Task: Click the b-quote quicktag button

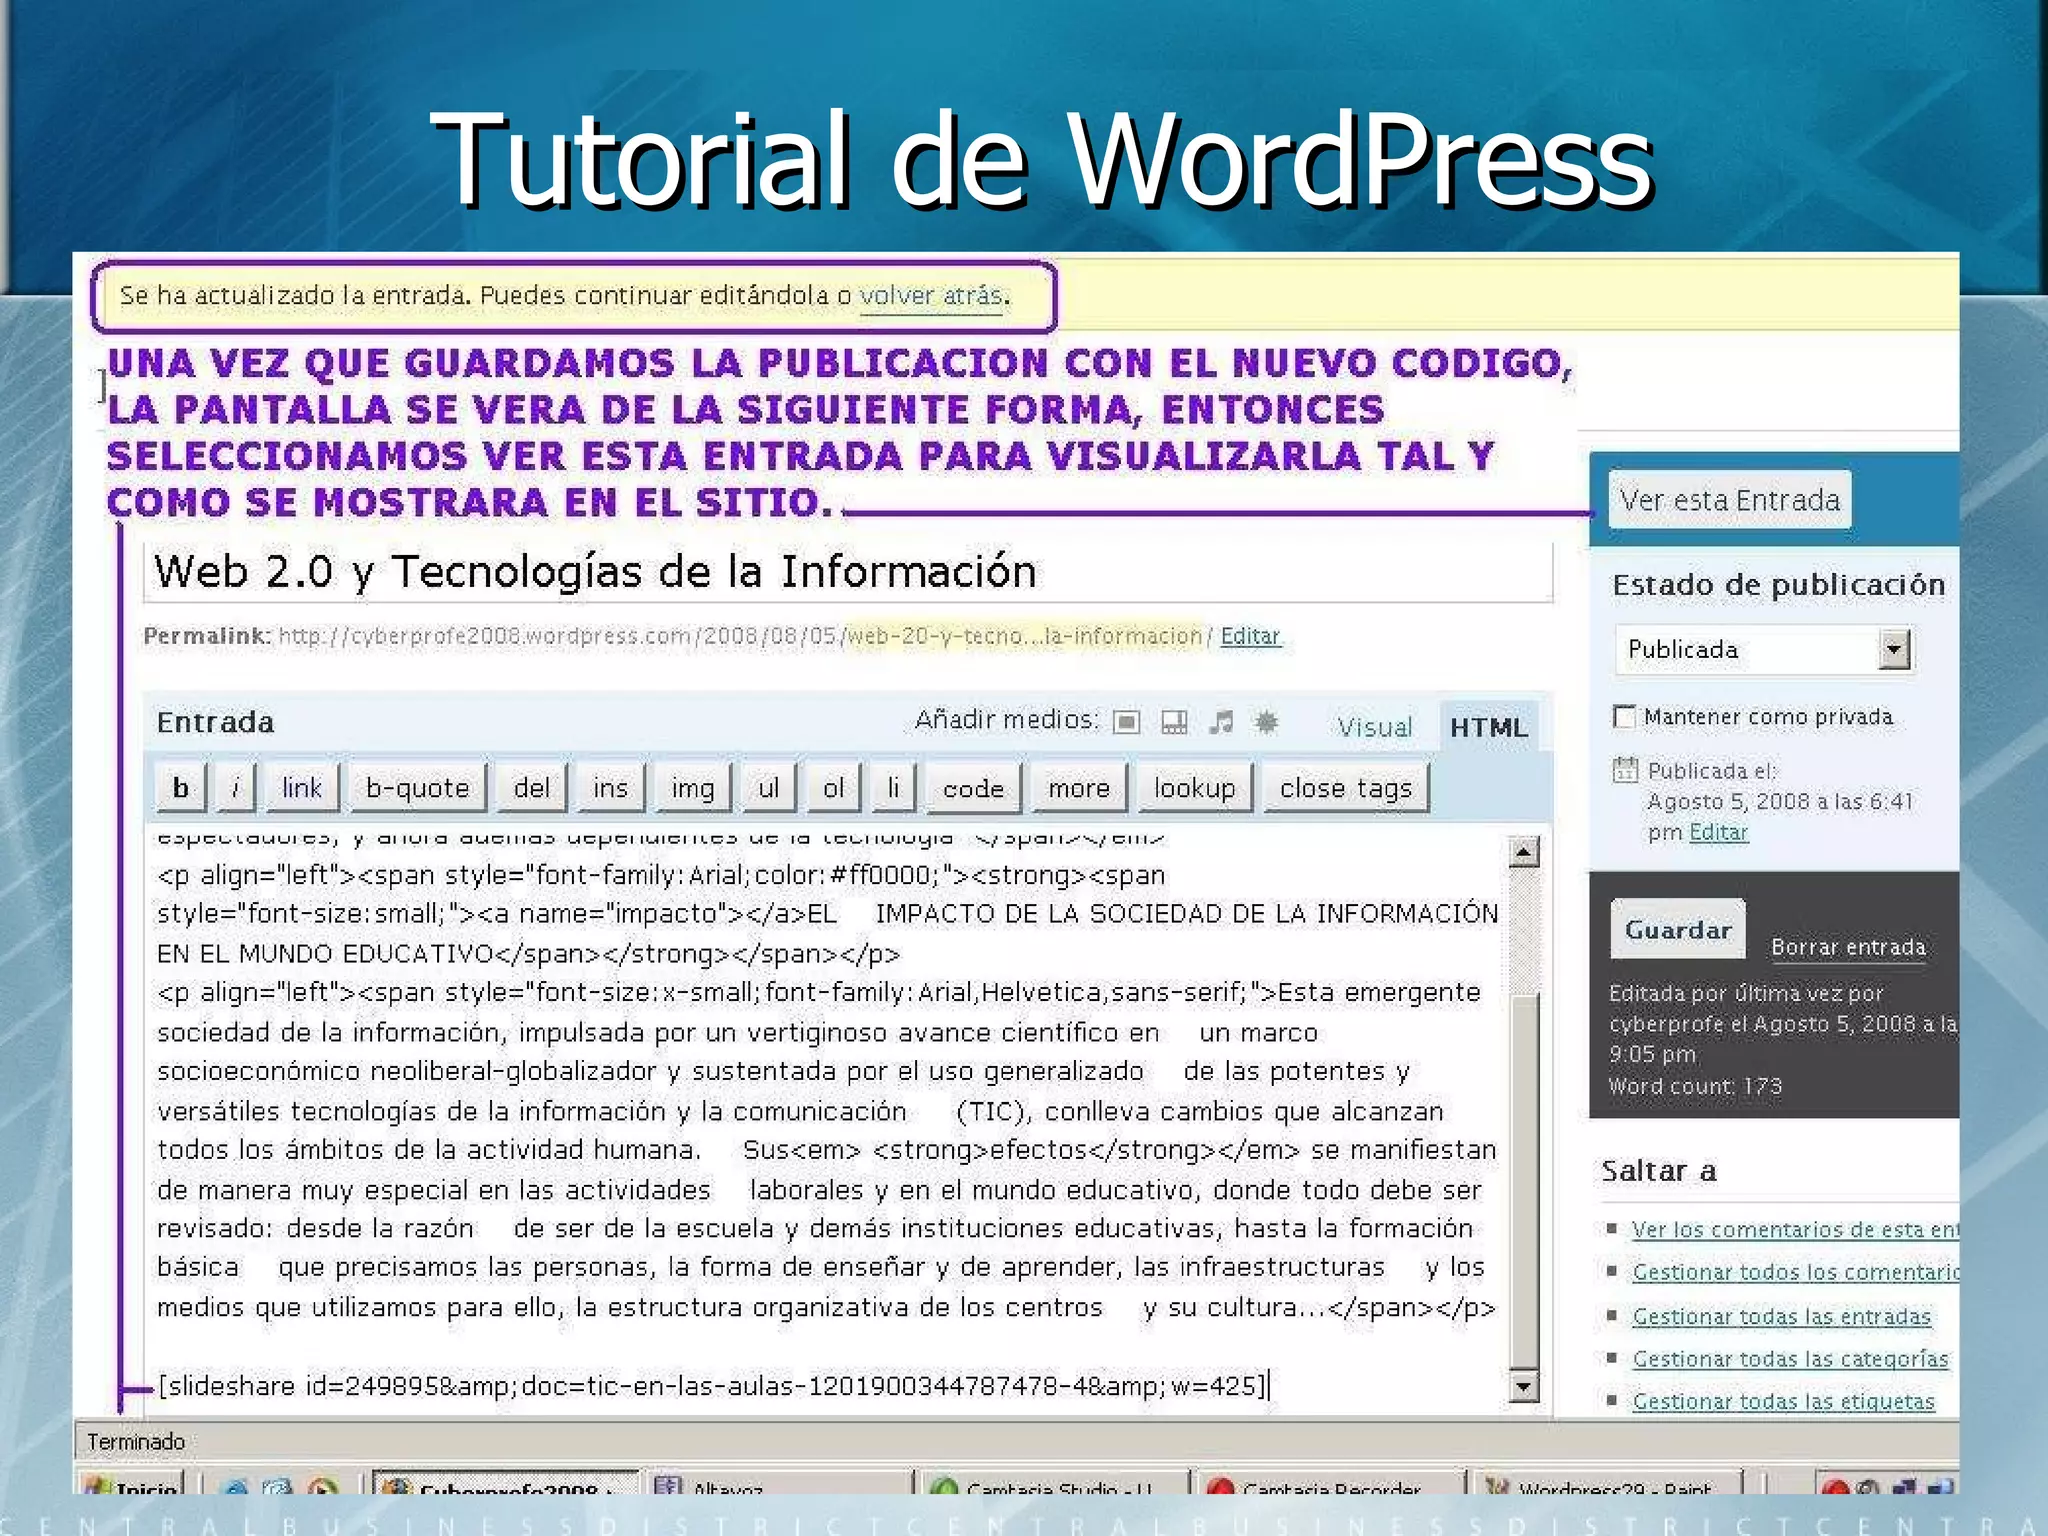Action: [x=418, y=788]
